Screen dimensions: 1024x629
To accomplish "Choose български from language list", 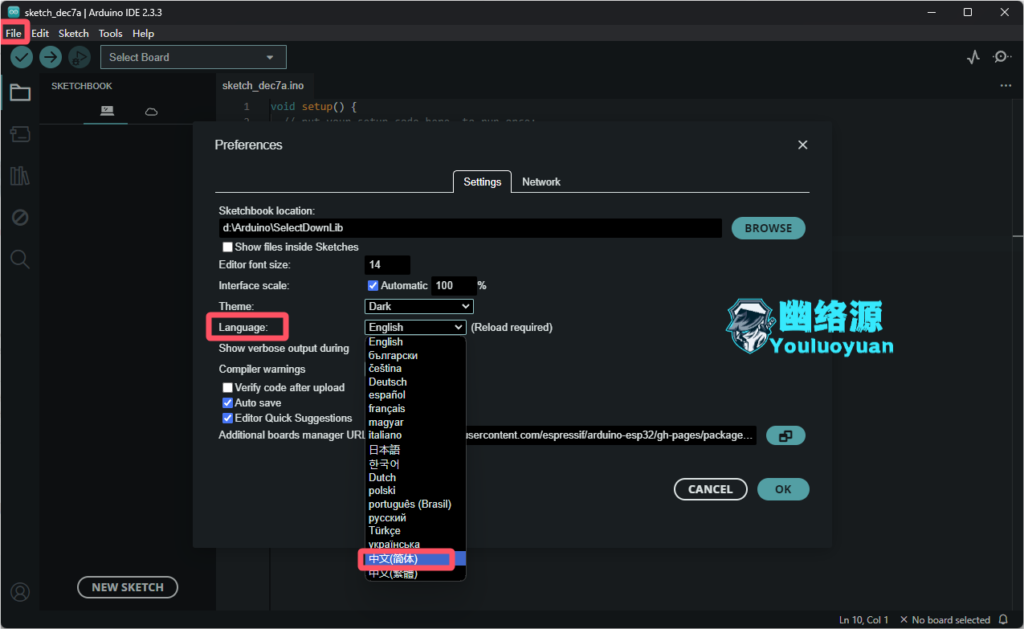I will pyautogui.click(x=415, y=355).
